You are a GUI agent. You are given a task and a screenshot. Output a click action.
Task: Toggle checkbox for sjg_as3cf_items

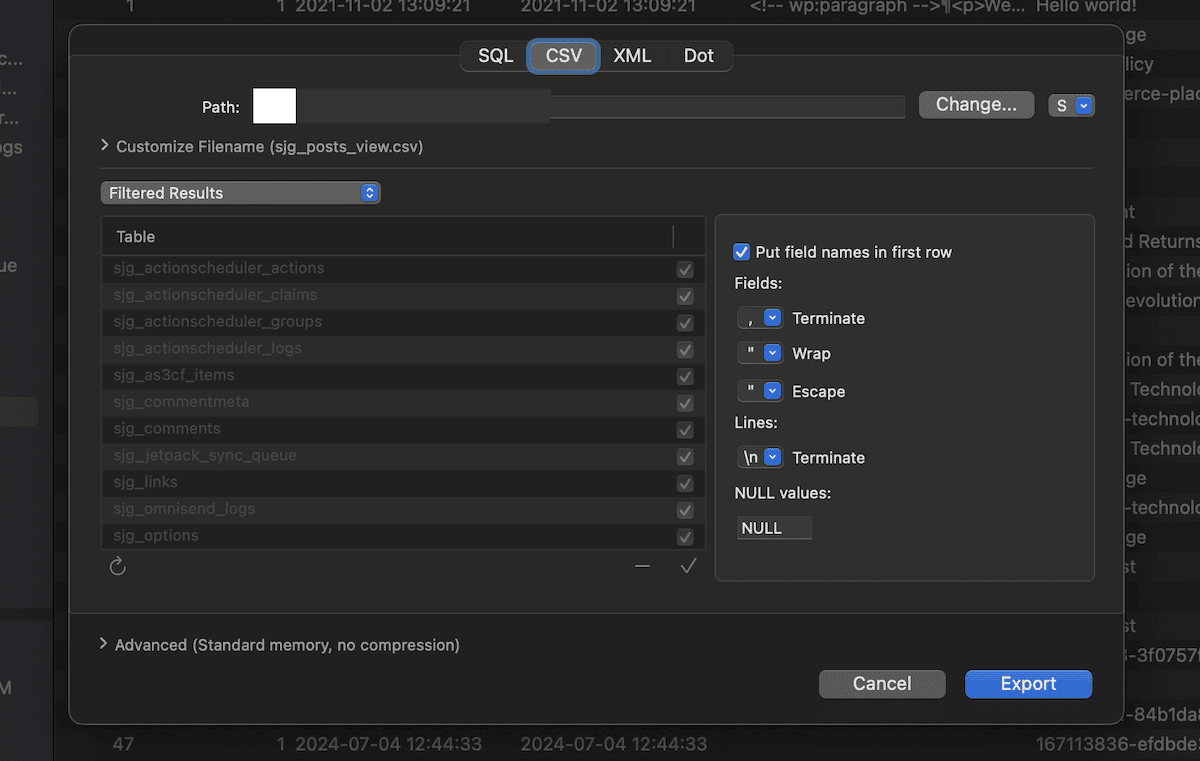685,376
